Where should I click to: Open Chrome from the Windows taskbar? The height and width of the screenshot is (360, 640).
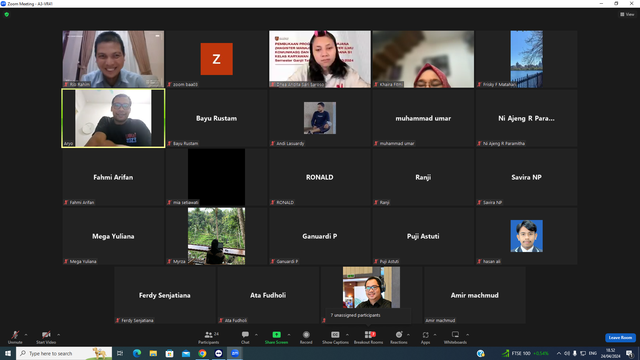click(202, 353)
